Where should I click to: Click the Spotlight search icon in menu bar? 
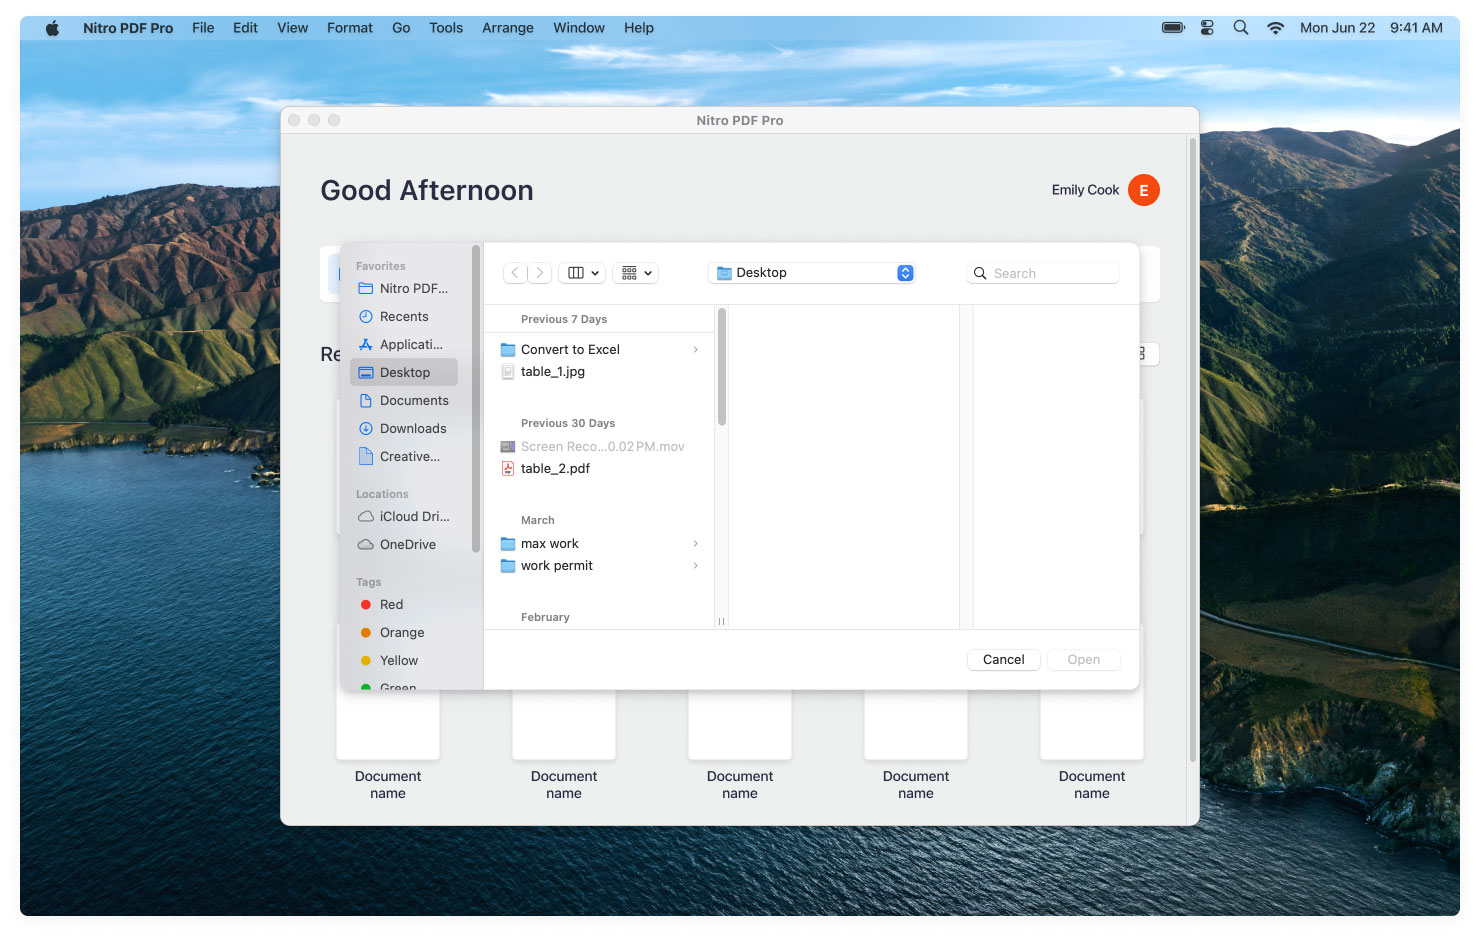[x=1240, y=28]
